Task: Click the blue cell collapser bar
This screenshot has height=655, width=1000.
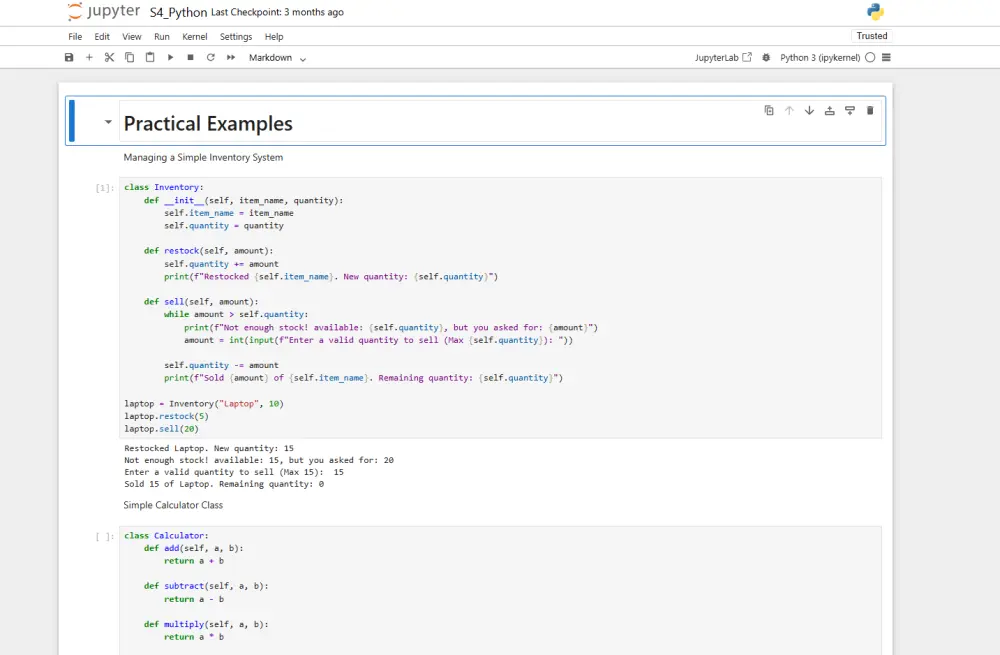Action: [71, 121]
